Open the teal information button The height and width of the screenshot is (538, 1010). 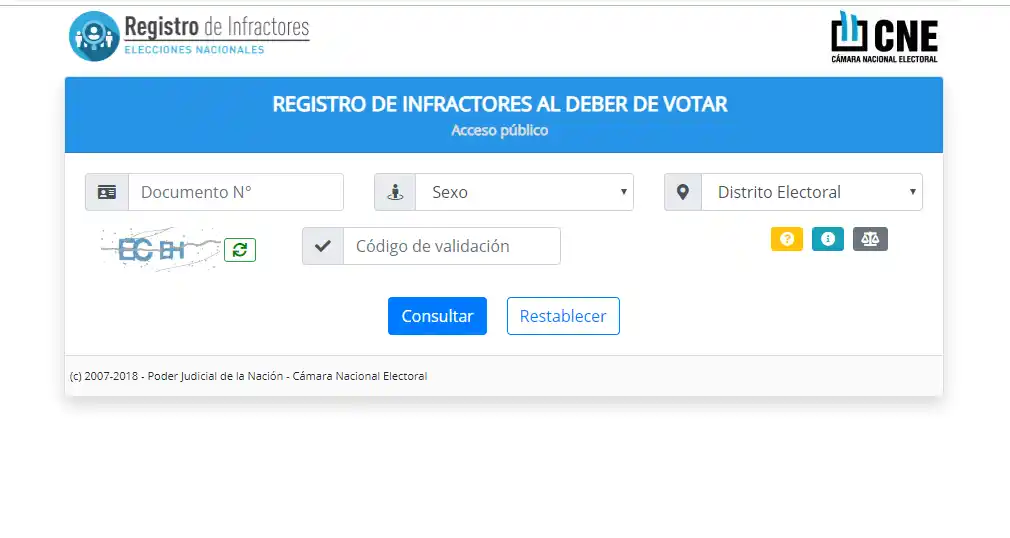coord(828,239)
